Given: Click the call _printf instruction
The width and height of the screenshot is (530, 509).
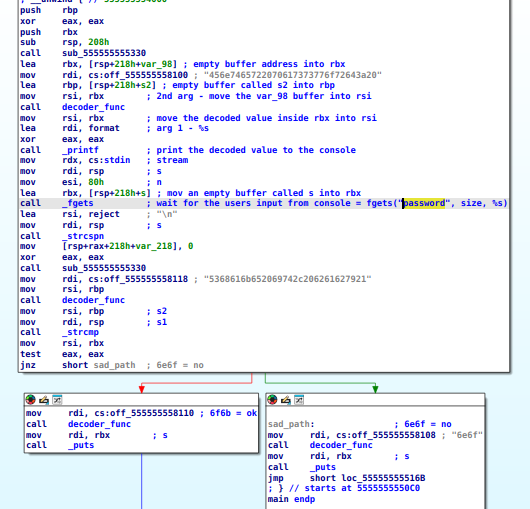Looking at the screenshot, I should click(59, 150).
